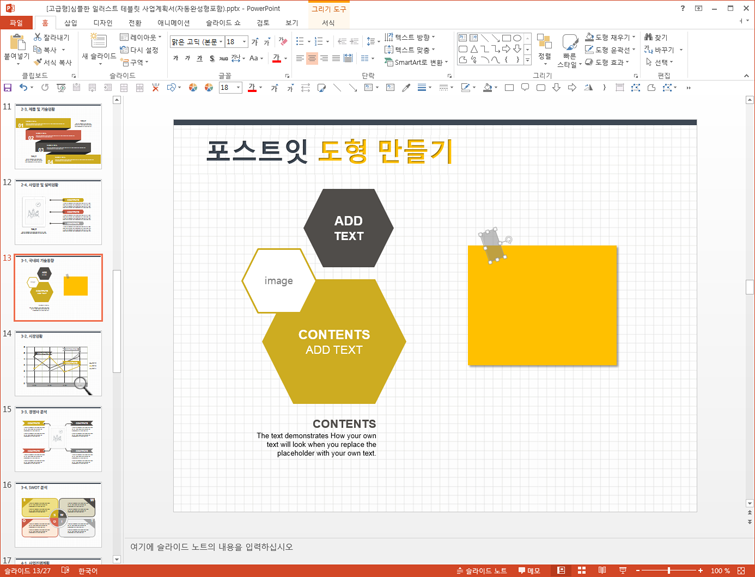Open the Arrange (정렬) menu
The width and height of the screenshot is (755, 577).
click(x=545, y=48)
